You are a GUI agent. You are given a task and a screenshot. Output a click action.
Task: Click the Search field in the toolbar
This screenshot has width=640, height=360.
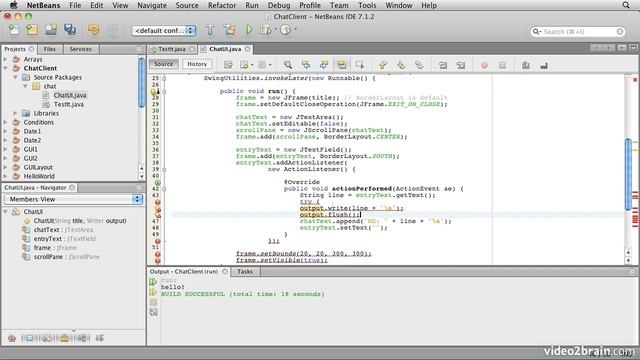[x=578, y=31]
